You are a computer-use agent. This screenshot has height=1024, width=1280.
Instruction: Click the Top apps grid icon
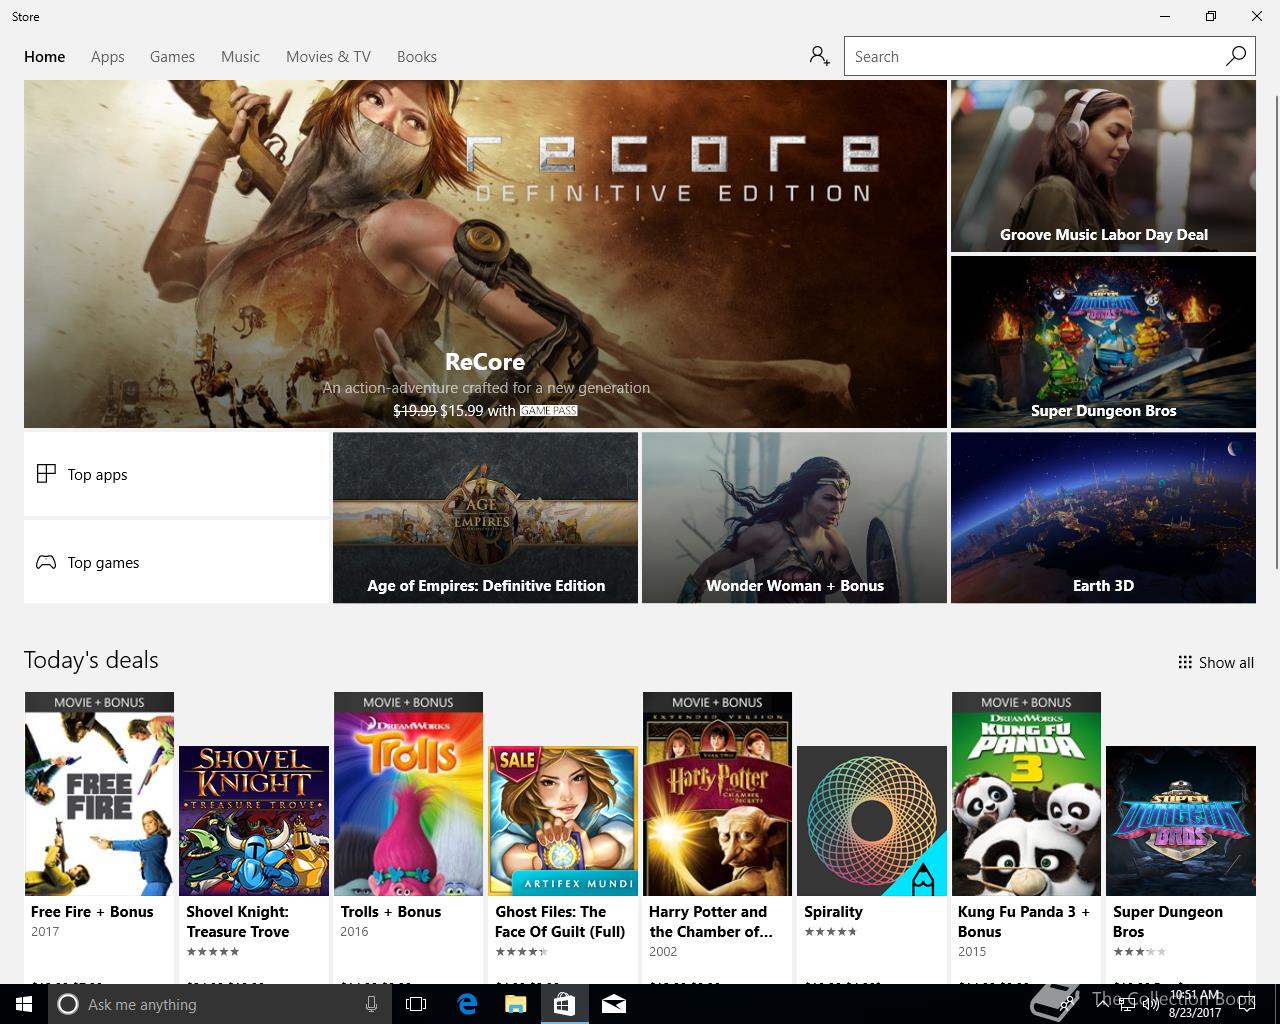(46, 473)
